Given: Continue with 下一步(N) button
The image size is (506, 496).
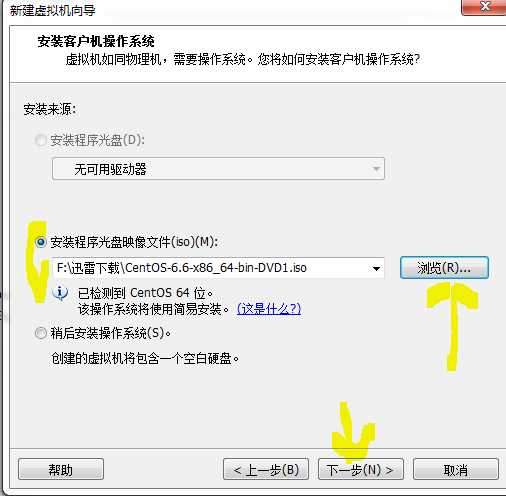Looking at the screenshot, I should click(361, 469).
